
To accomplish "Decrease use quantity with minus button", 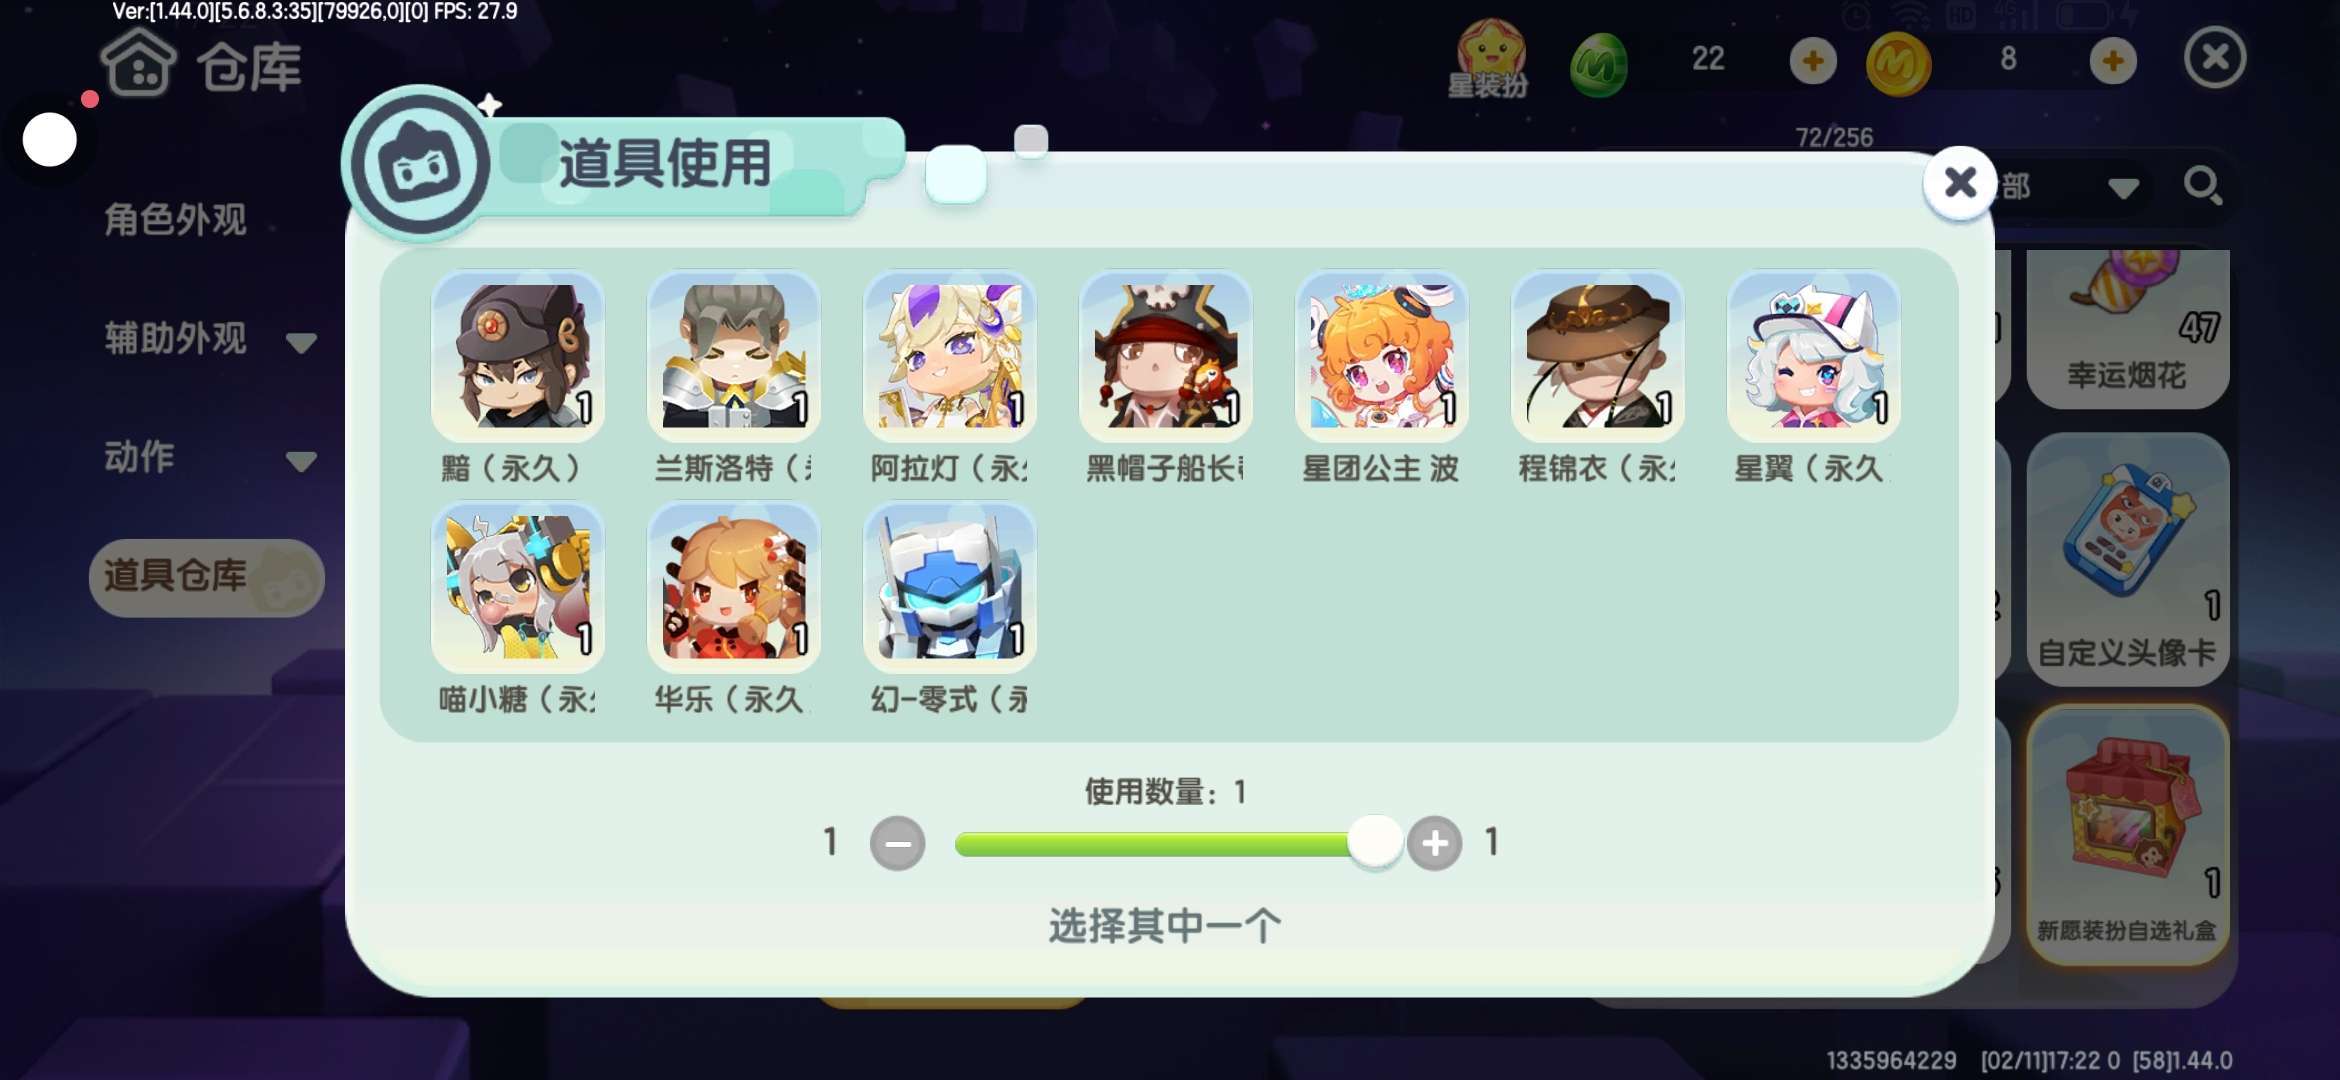I will pos(897,843).
